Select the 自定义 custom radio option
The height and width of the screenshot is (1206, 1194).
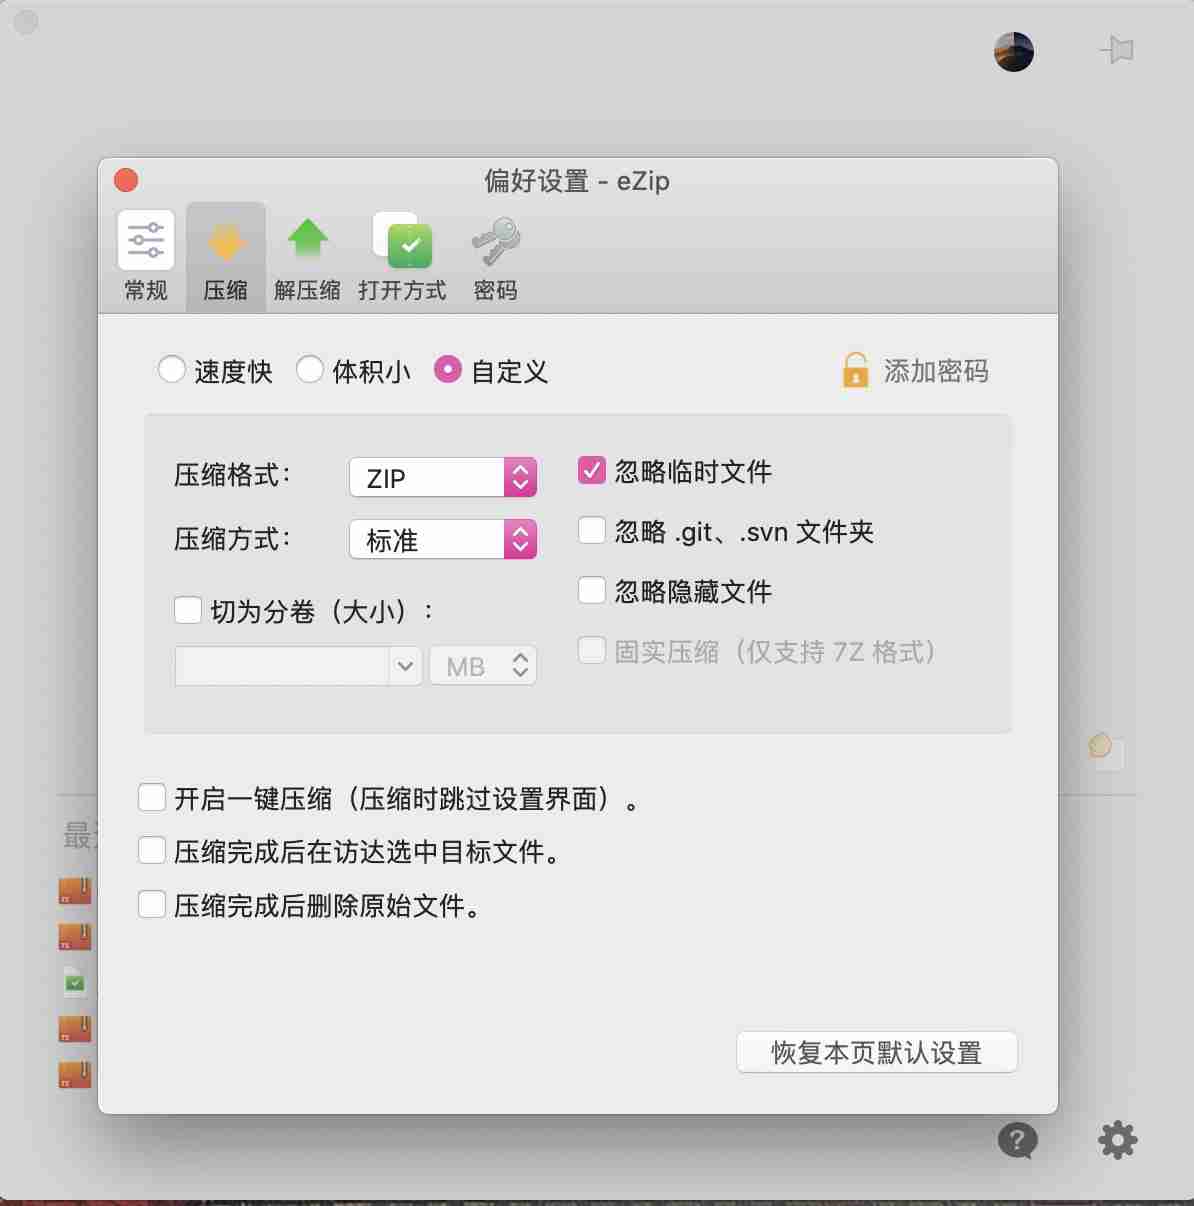click(x=448, y=370)
